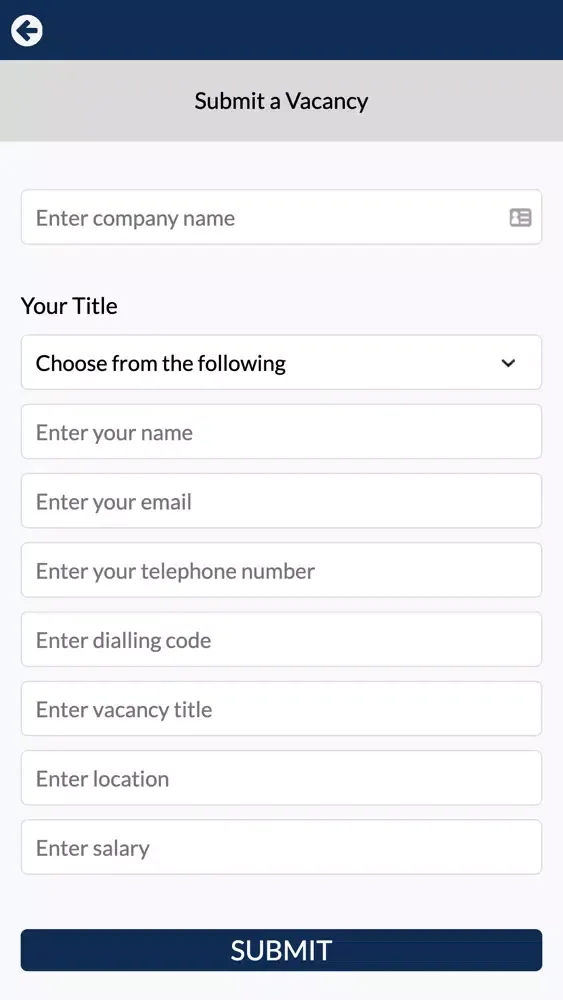Select the 'Enter your name' field

[x=281, y=432]
